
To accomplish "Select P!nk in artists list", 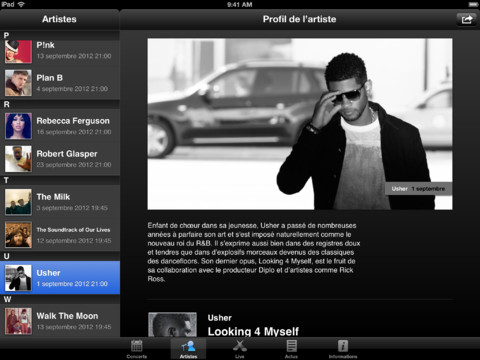I will pos(60,52).
